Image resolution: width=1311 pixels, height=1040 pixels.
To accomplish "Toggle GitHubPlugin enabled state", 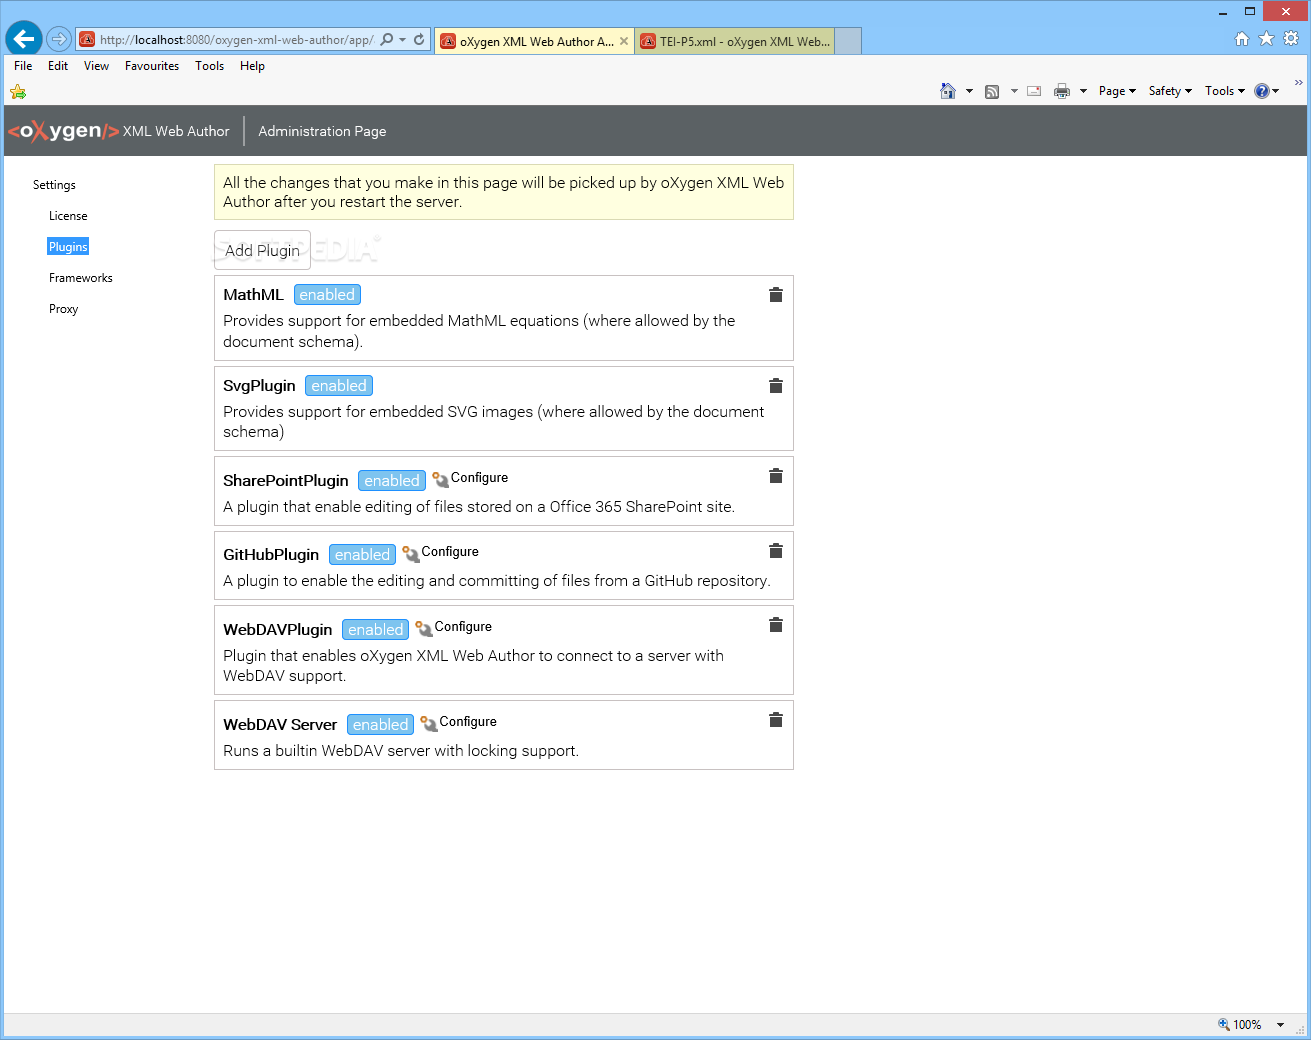I will (362, 555).
